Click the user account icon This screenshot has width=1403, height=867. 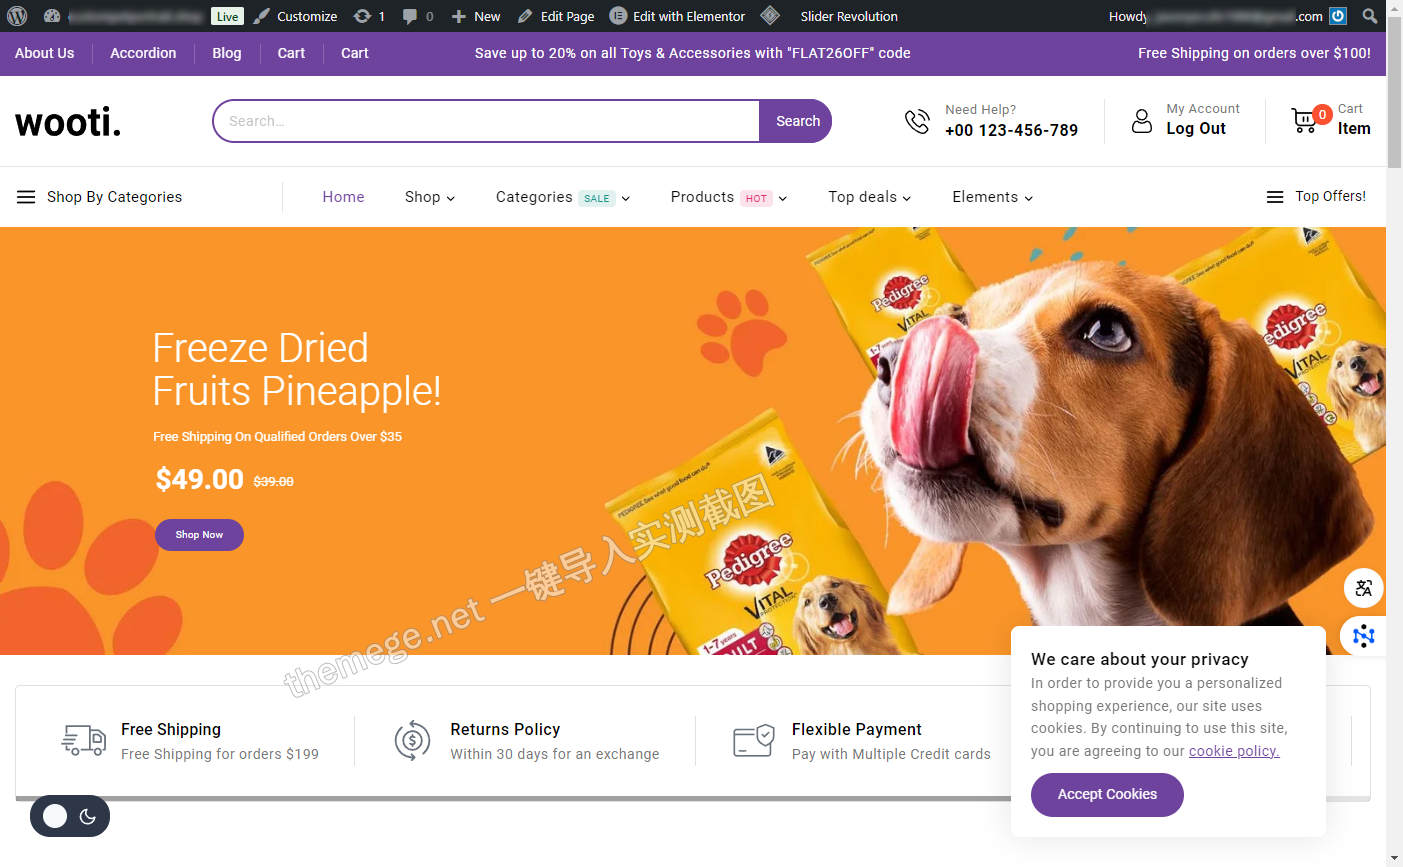click(1141, 121)
